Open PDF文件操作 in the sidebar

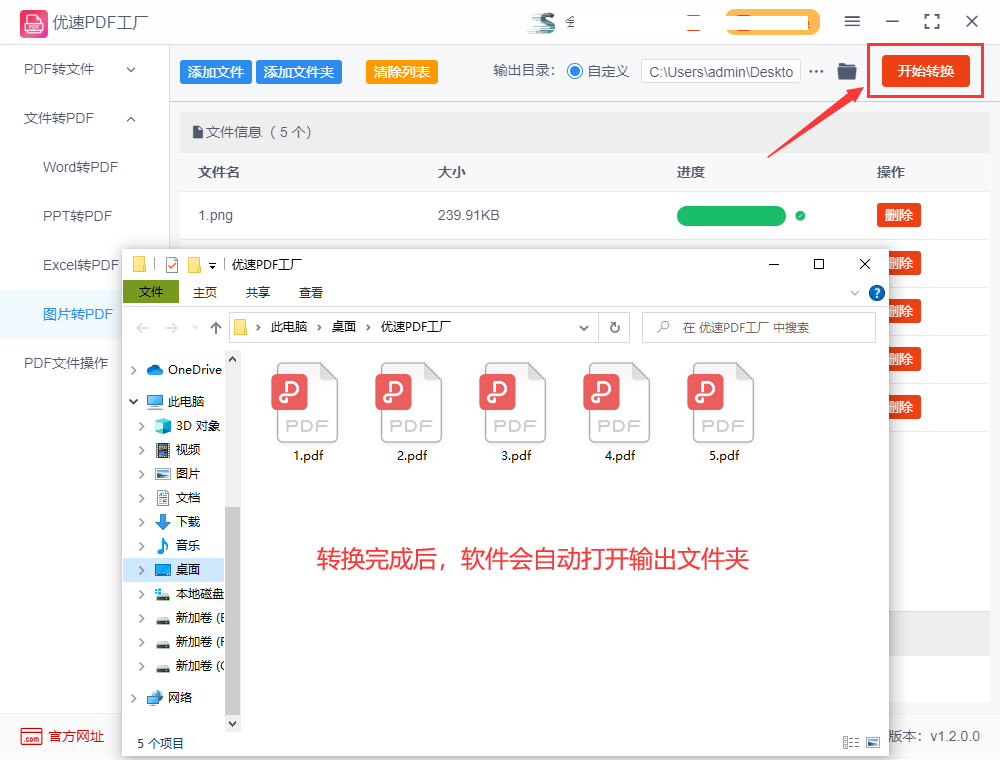tap(66, 363)
